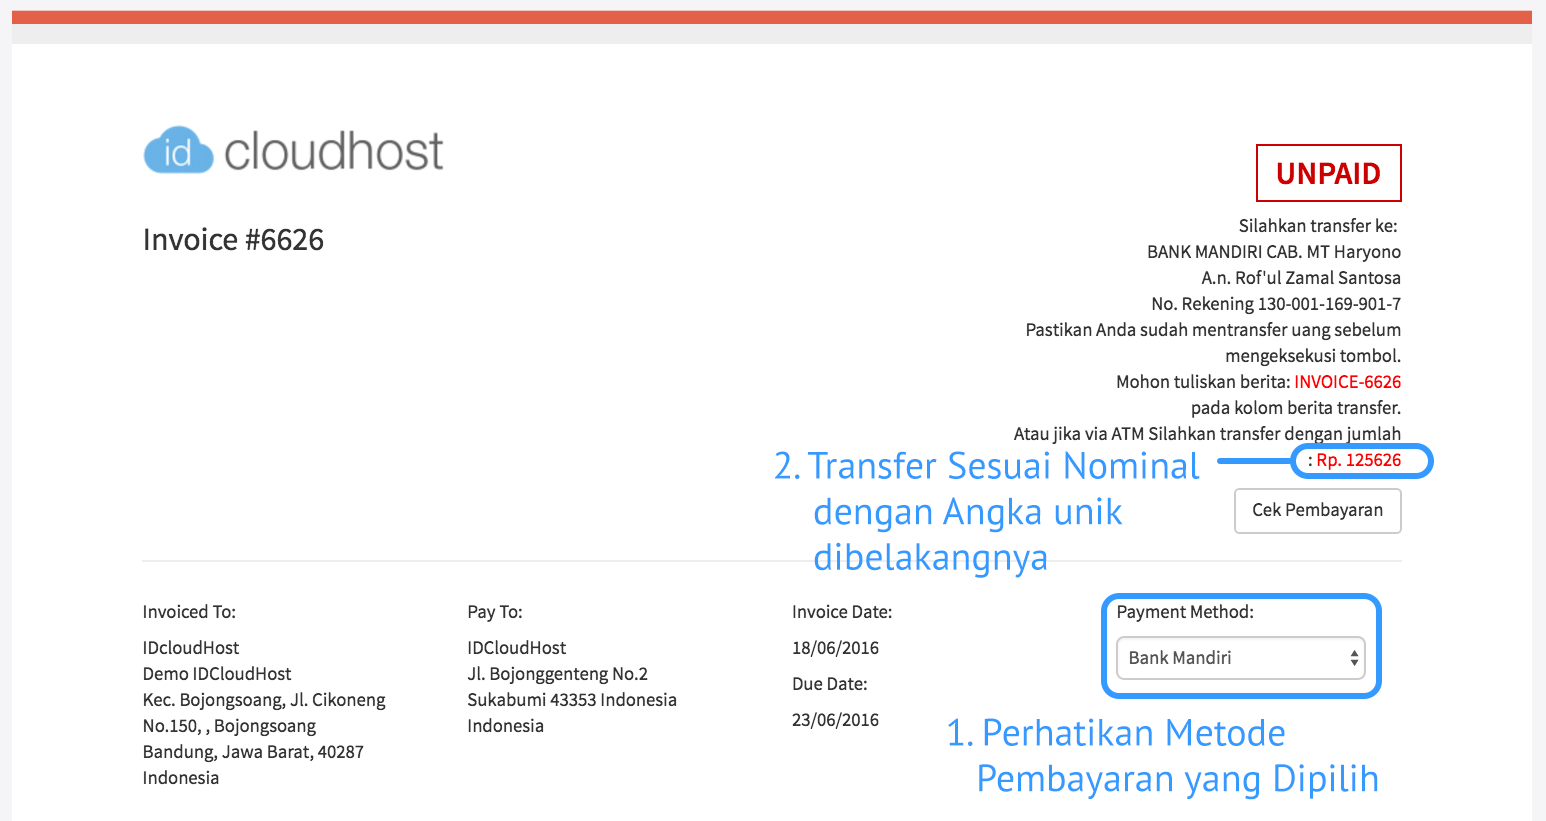The image size is (1546, 821).
Task: Click the IDCloudHost cloud logo icon
Action: tap(178, 151)
